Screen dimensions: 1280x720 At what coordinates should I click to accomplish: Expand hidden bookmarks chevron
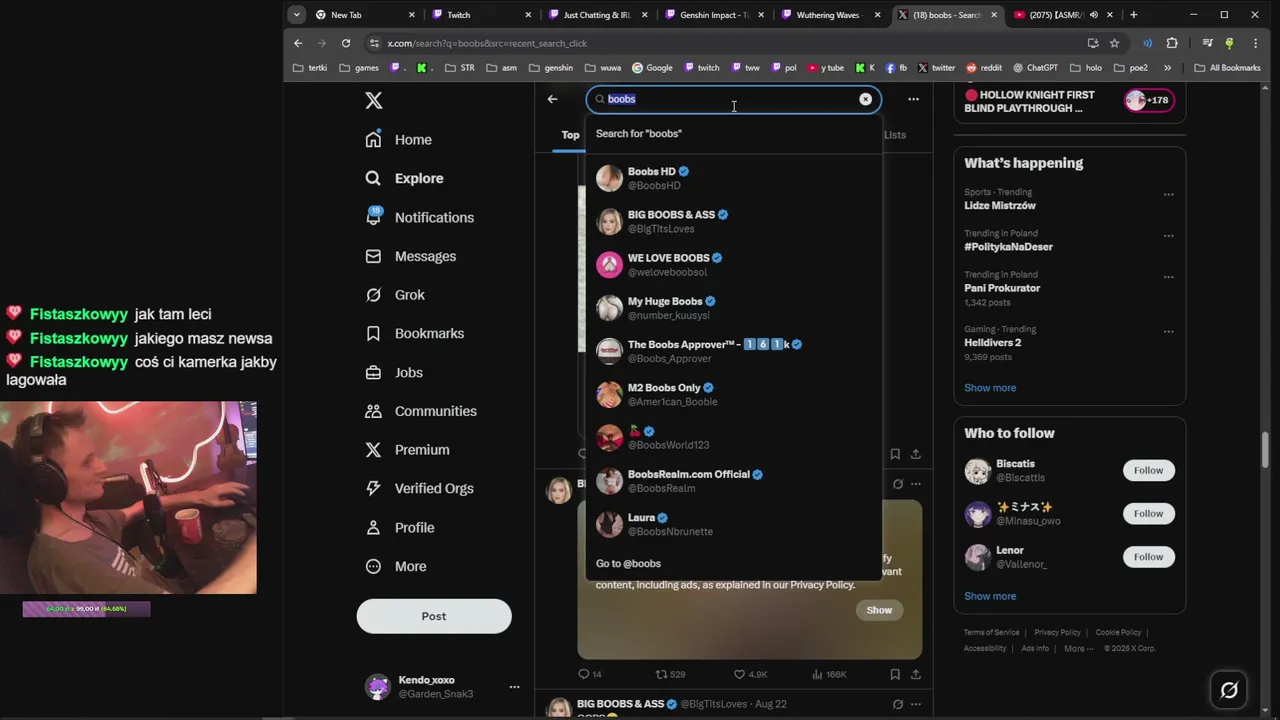[x=1167, y=68]
